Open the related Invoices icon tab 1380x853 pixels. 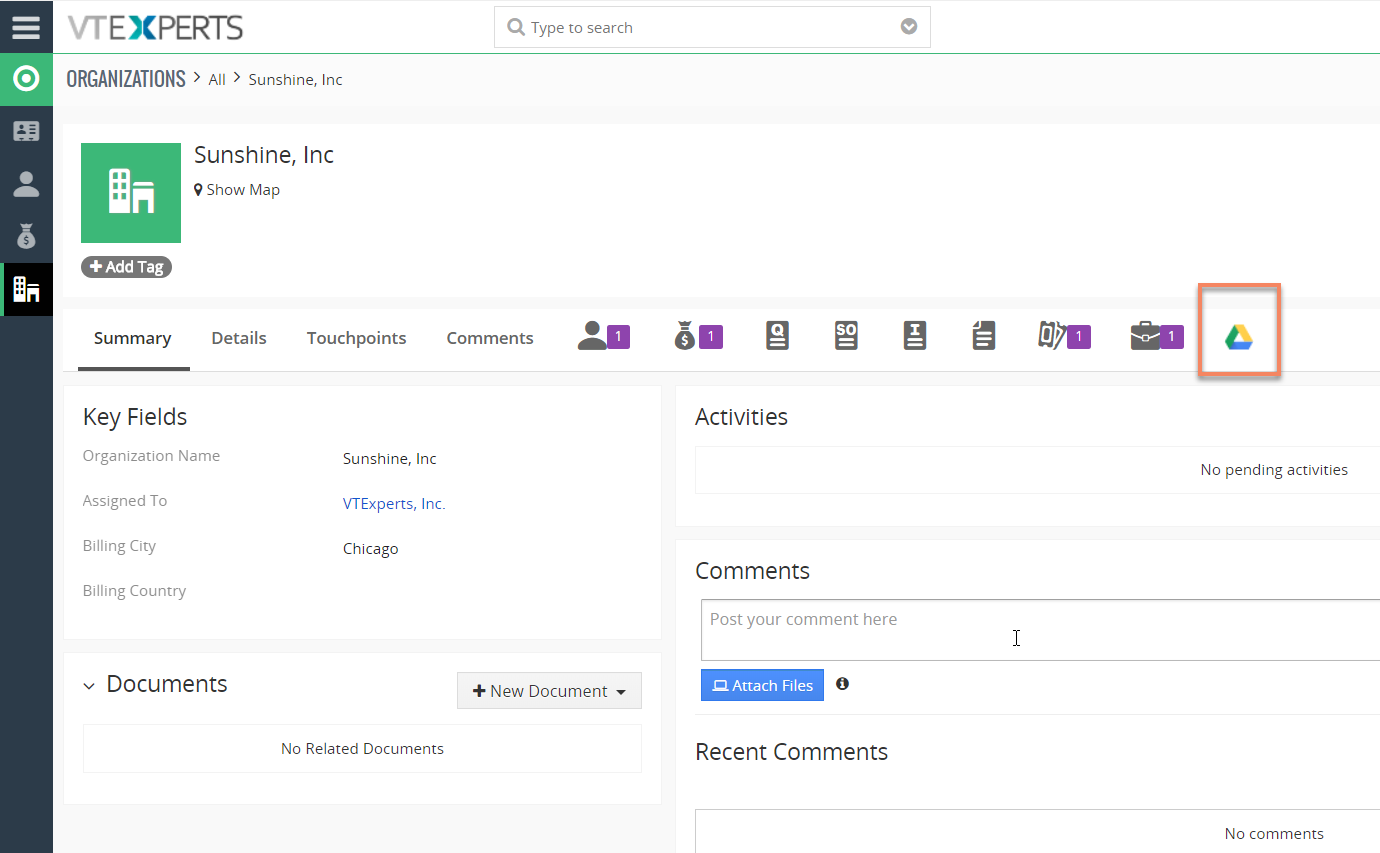click(915, 336)
